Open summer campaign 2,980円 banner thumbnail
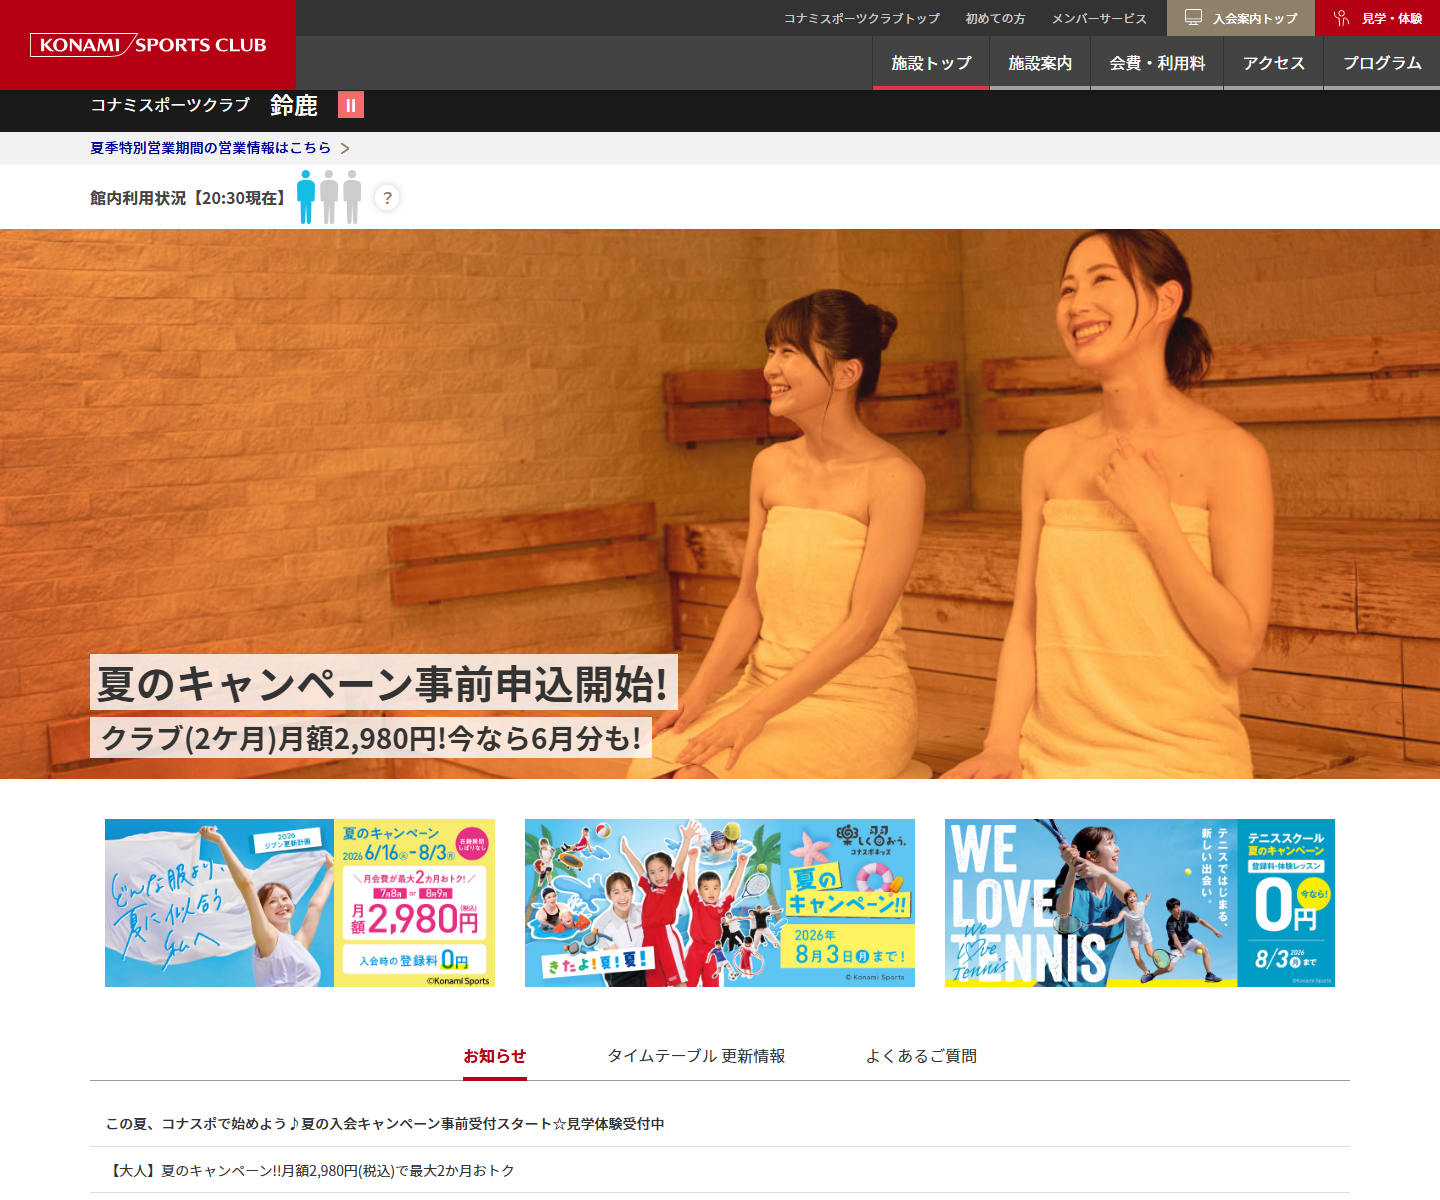Viewport: 1440px width, 1200px height. [x=300, y=903]
